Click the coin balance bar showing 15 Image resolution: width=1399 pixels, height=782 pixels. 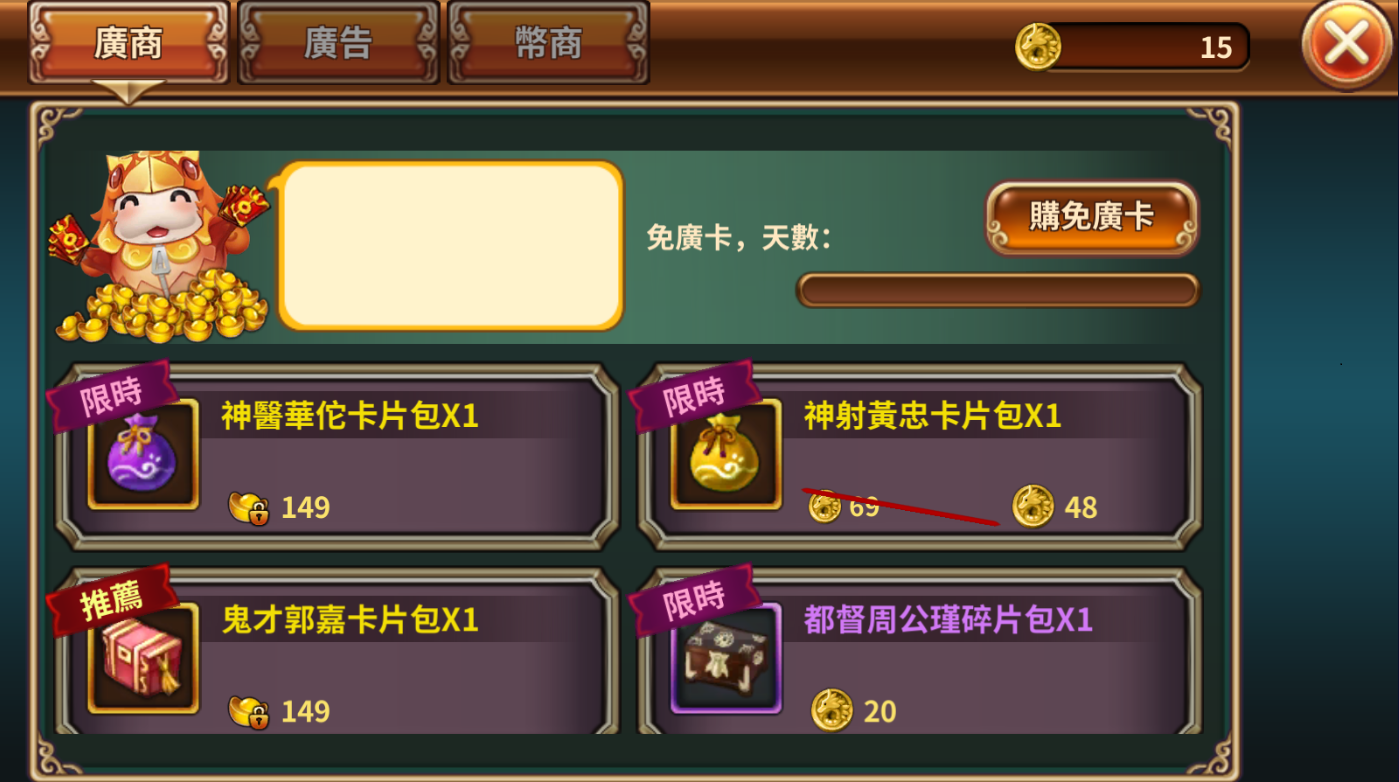[1134, 47]
